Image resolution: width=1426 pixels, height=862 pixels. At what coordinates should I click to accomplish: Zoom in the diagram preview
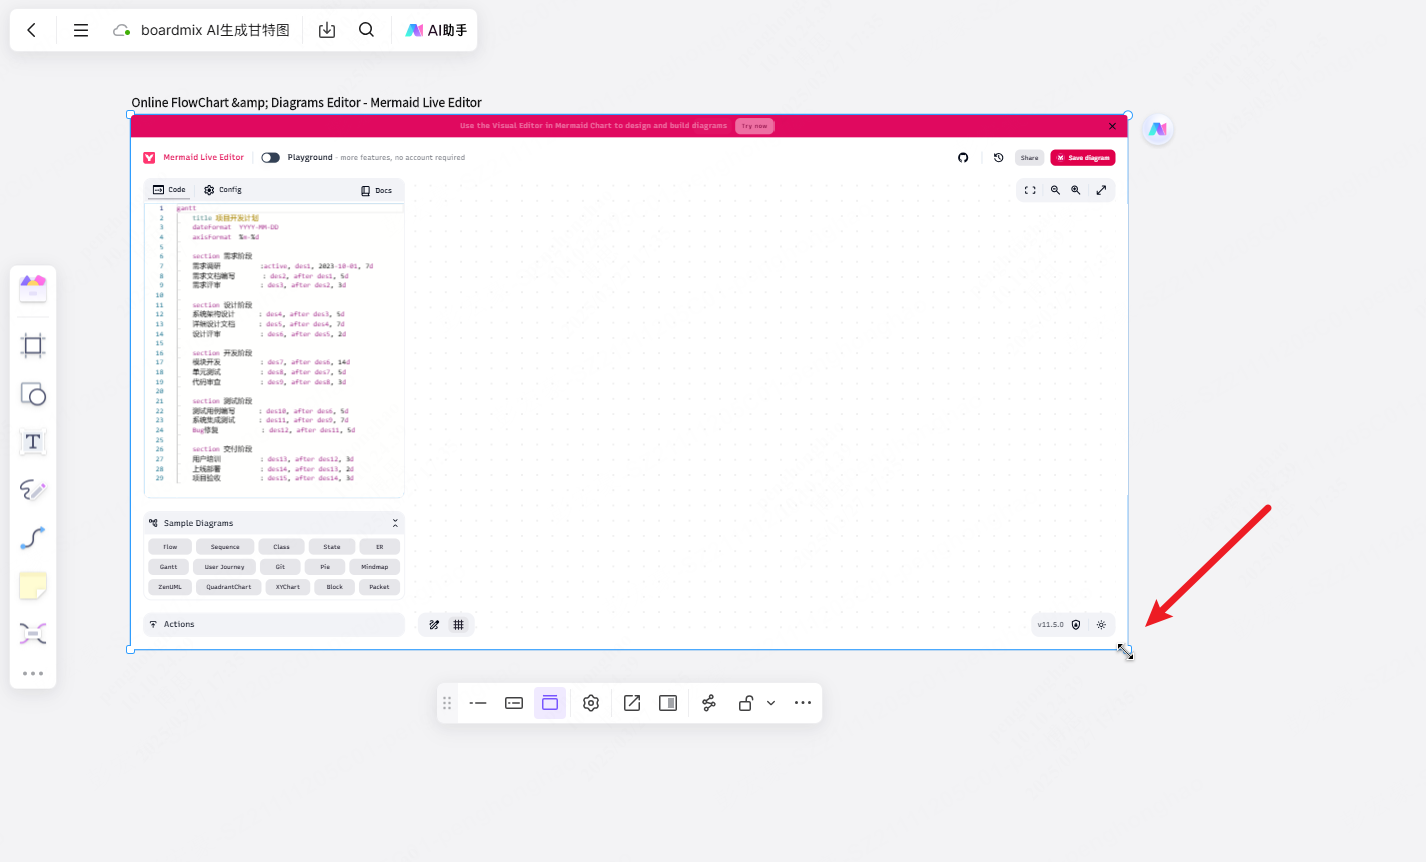(x=1076, y=190)
